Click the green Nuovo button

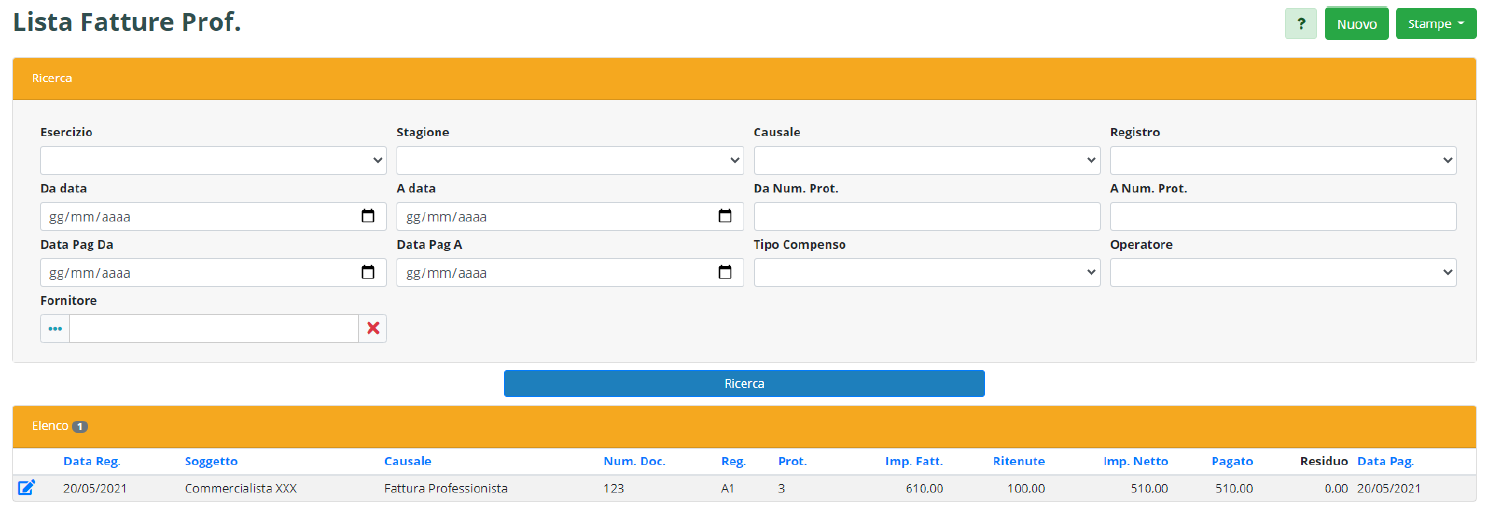tap(1356, 24)
